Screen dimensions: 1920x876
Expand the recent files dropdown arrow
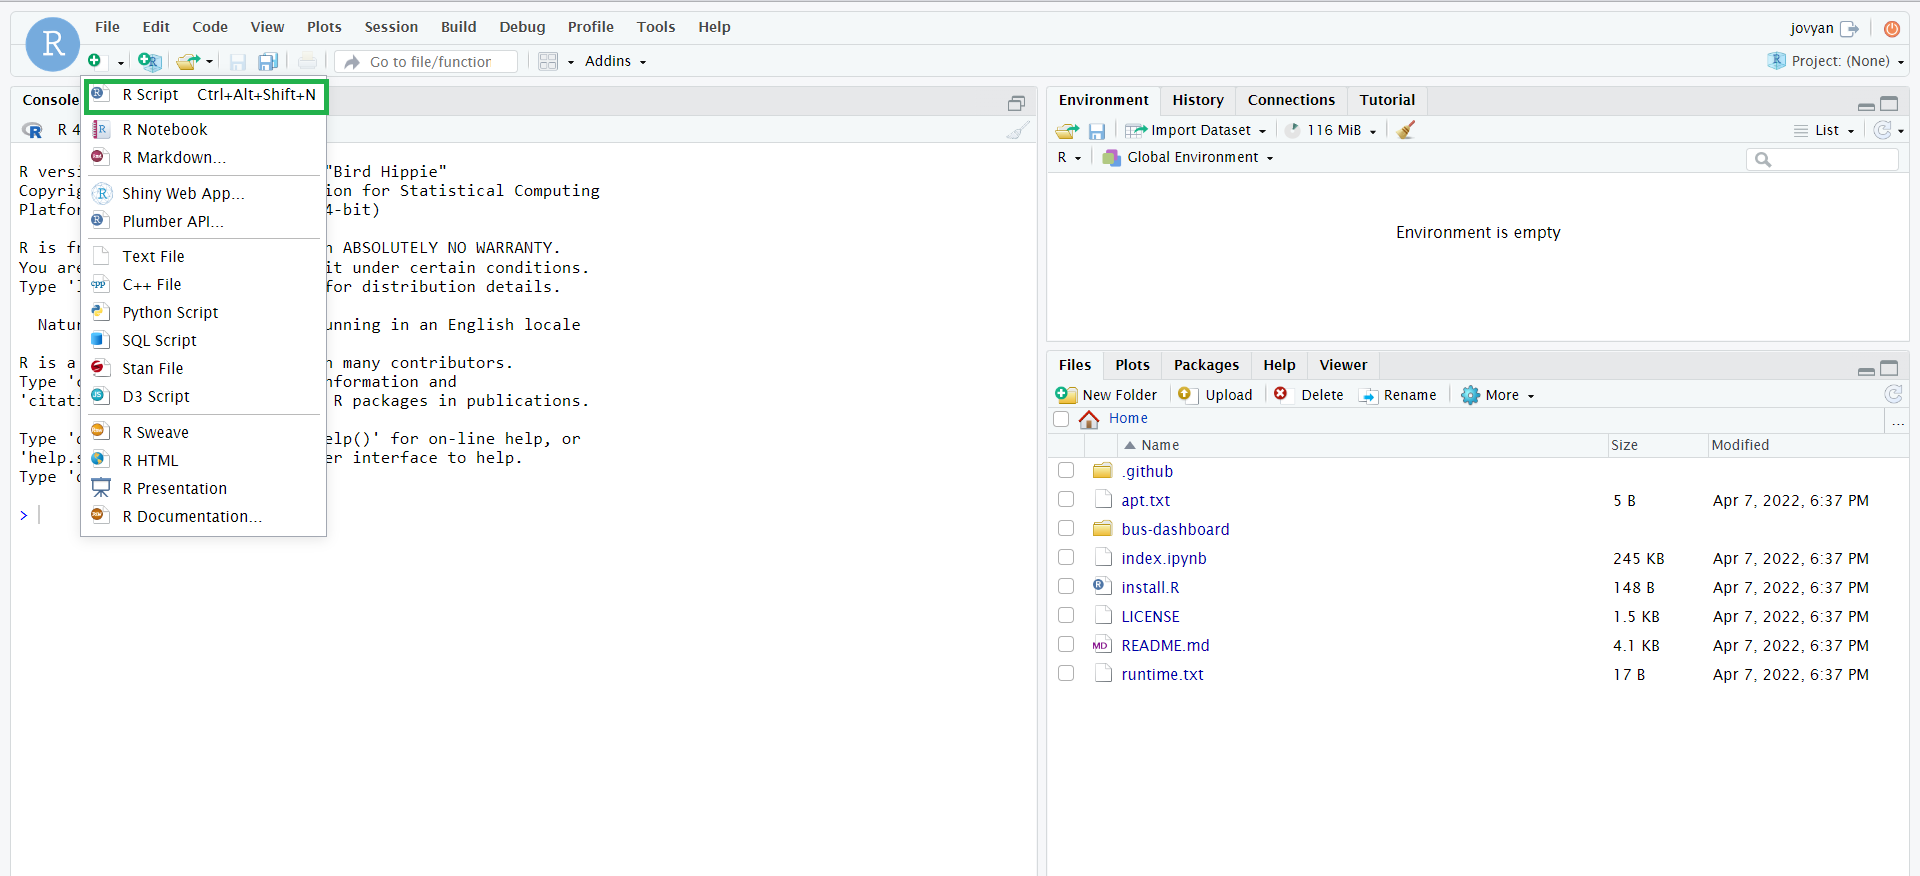click(x=210, y=62)
